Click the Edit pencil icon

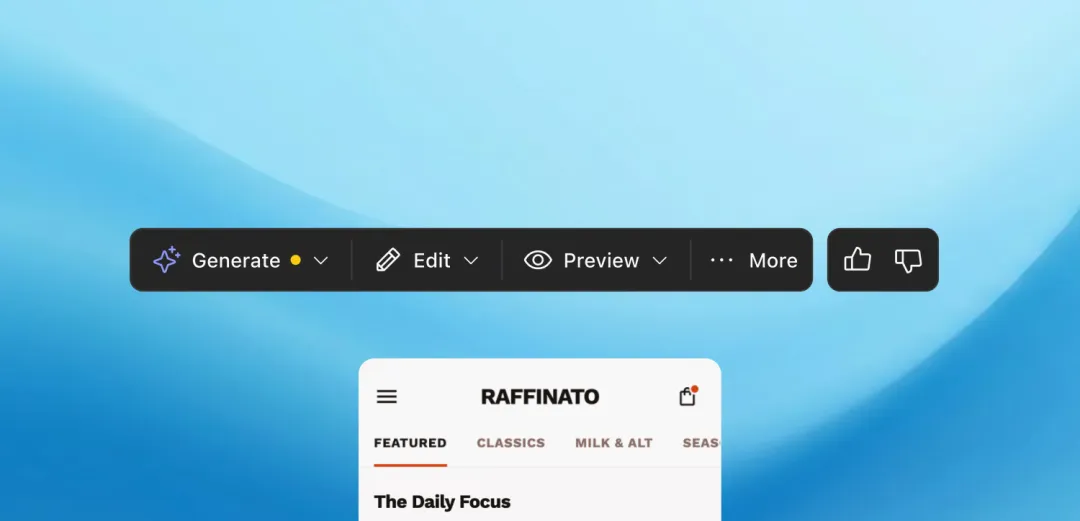point(388,260)
